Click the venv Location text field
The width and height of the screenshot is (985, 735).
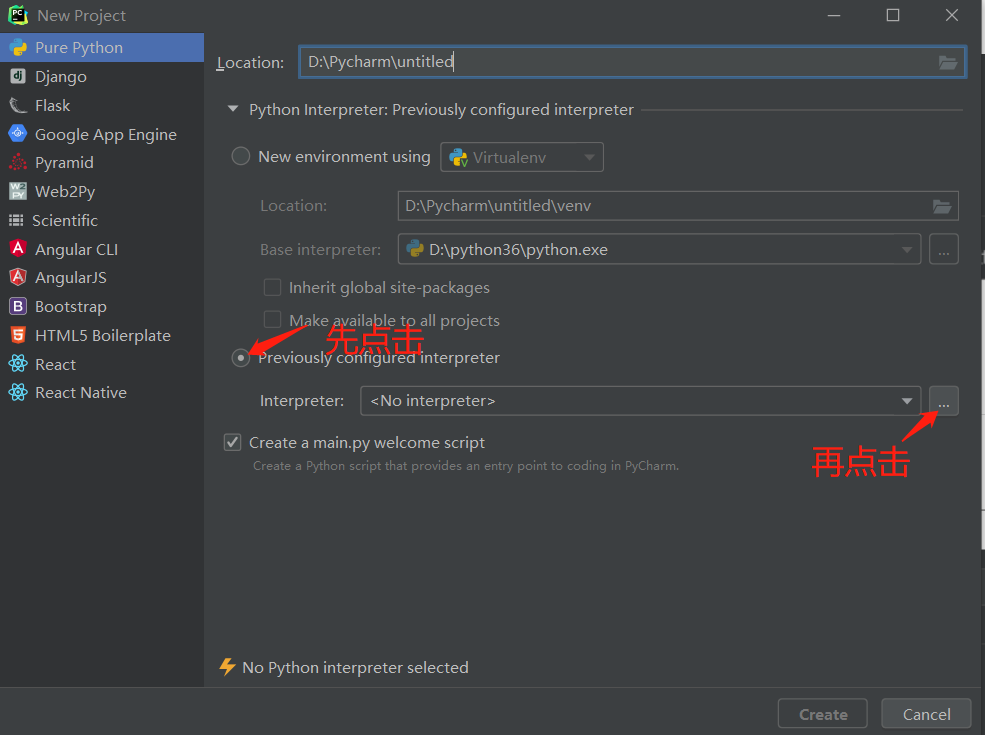(x=678, y=206)
